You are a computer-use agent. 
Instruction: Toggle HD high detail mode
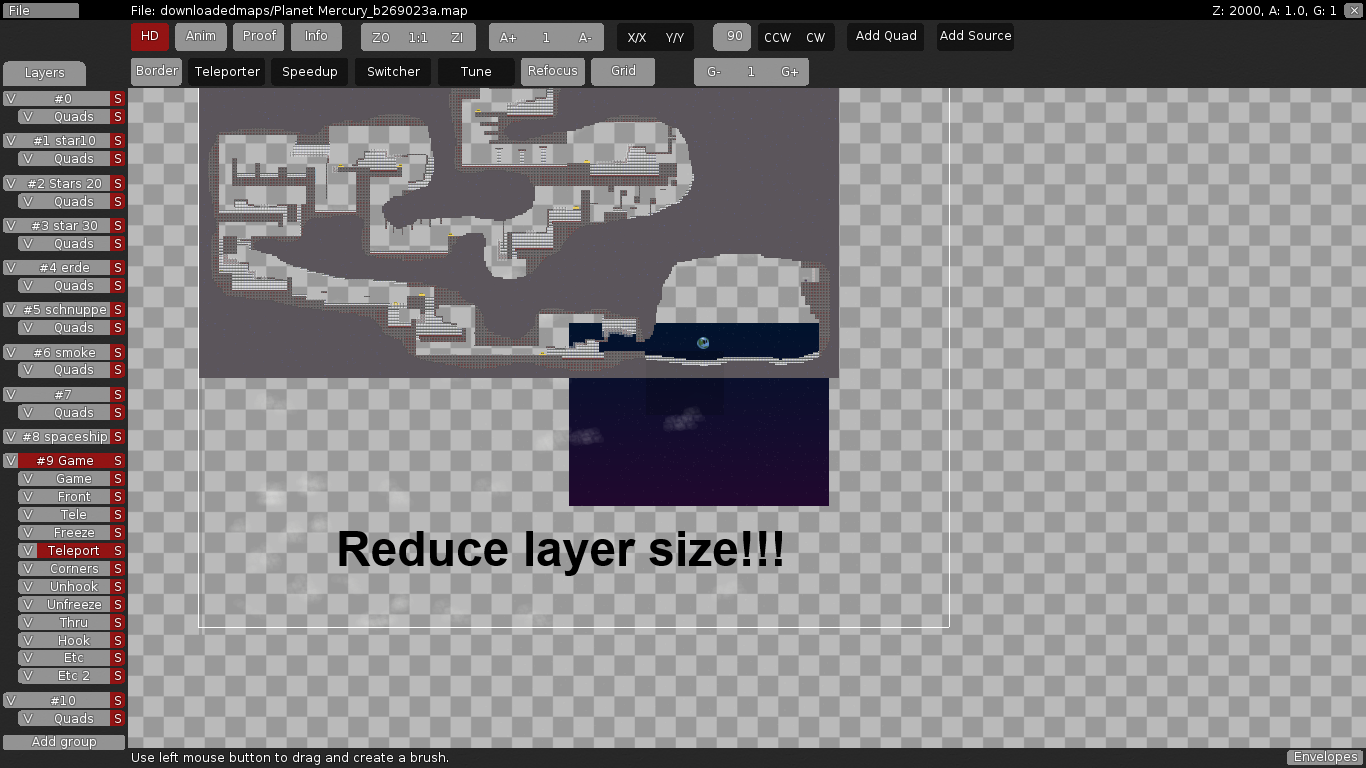[150, 37]
